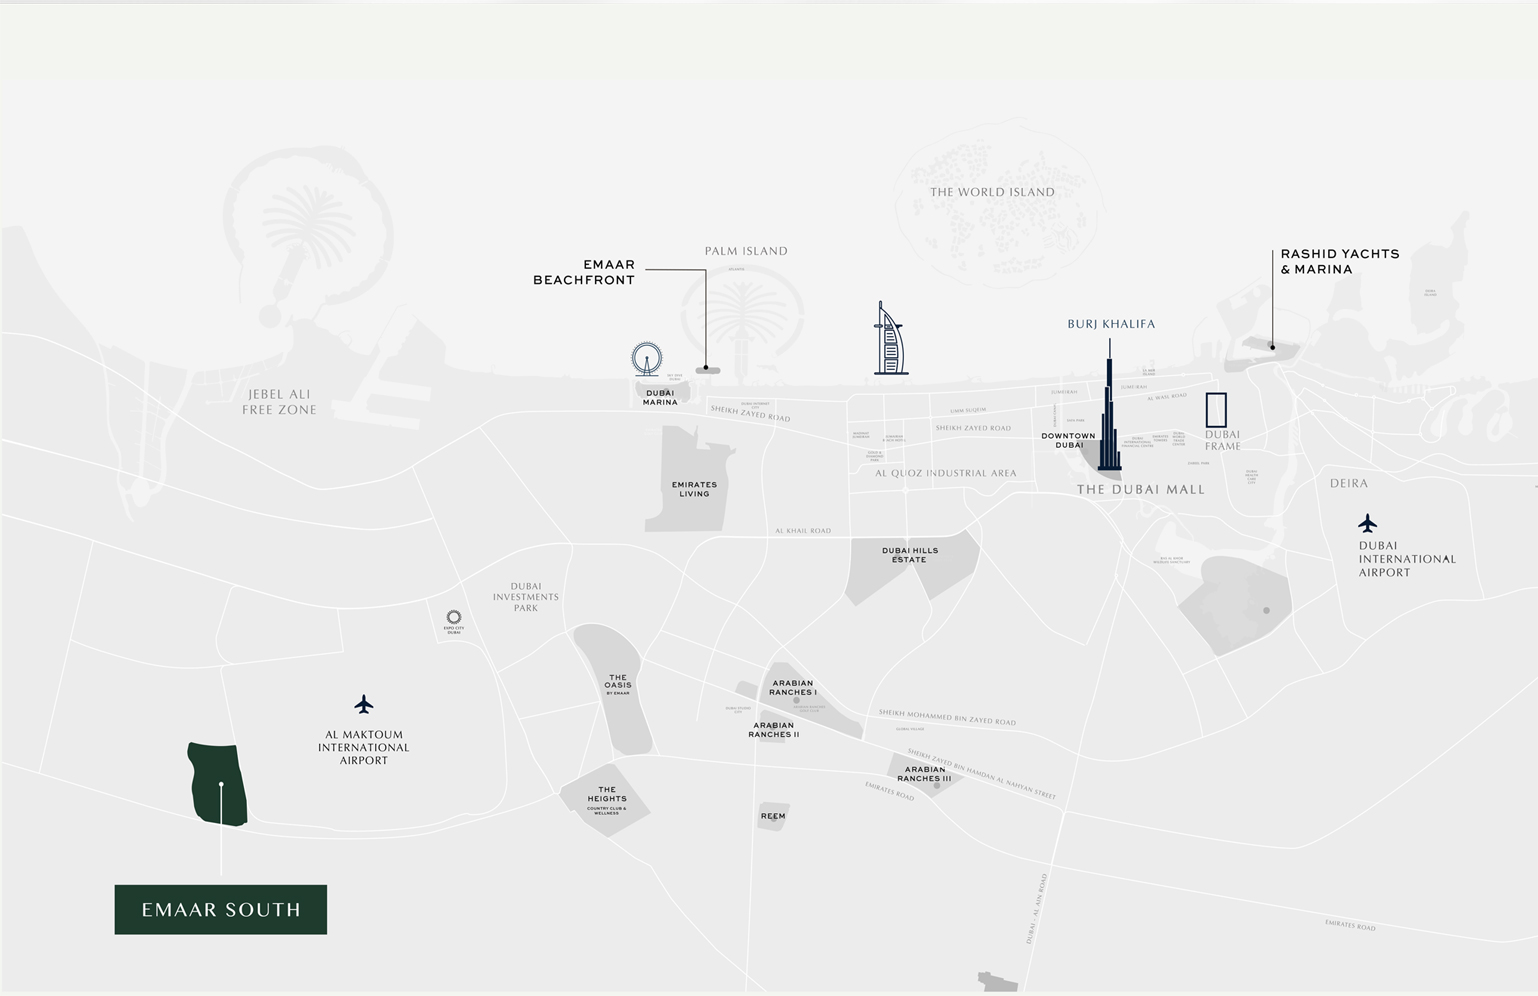Click the Sheikh Mohammed Bin Zayed Road label

pos(947,717)
